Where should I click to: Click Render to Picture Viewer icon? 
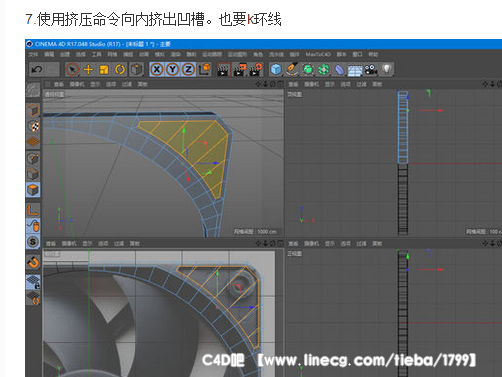(x=239, y=69)
